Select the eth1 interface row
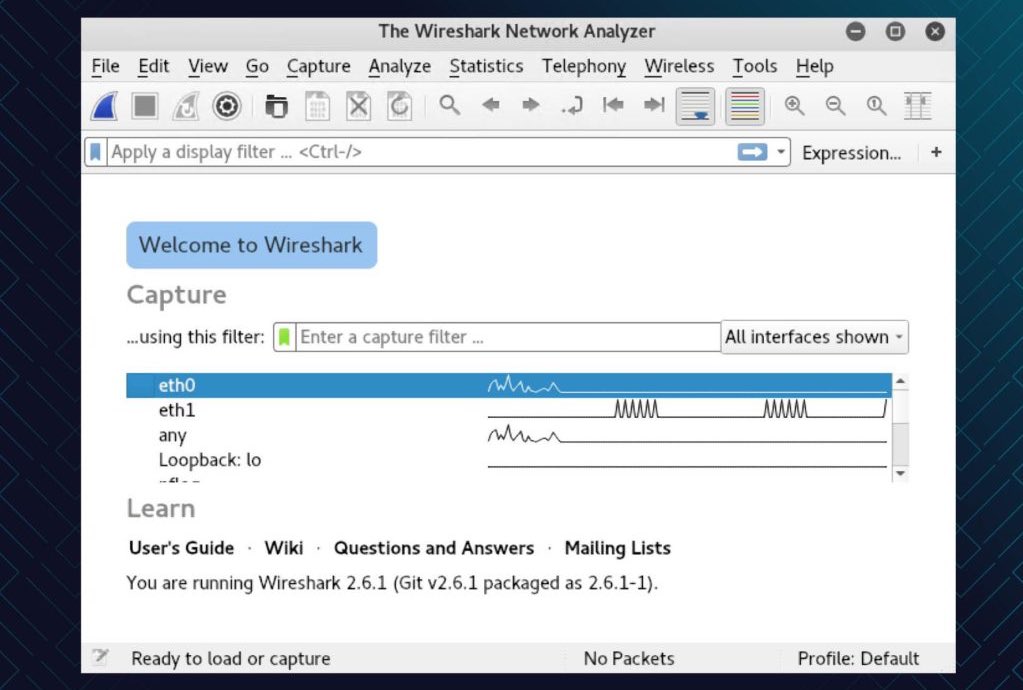Image resolution: width=1023 pixels, height=690 pixels. pyautogui.click(x=509, y=410)
